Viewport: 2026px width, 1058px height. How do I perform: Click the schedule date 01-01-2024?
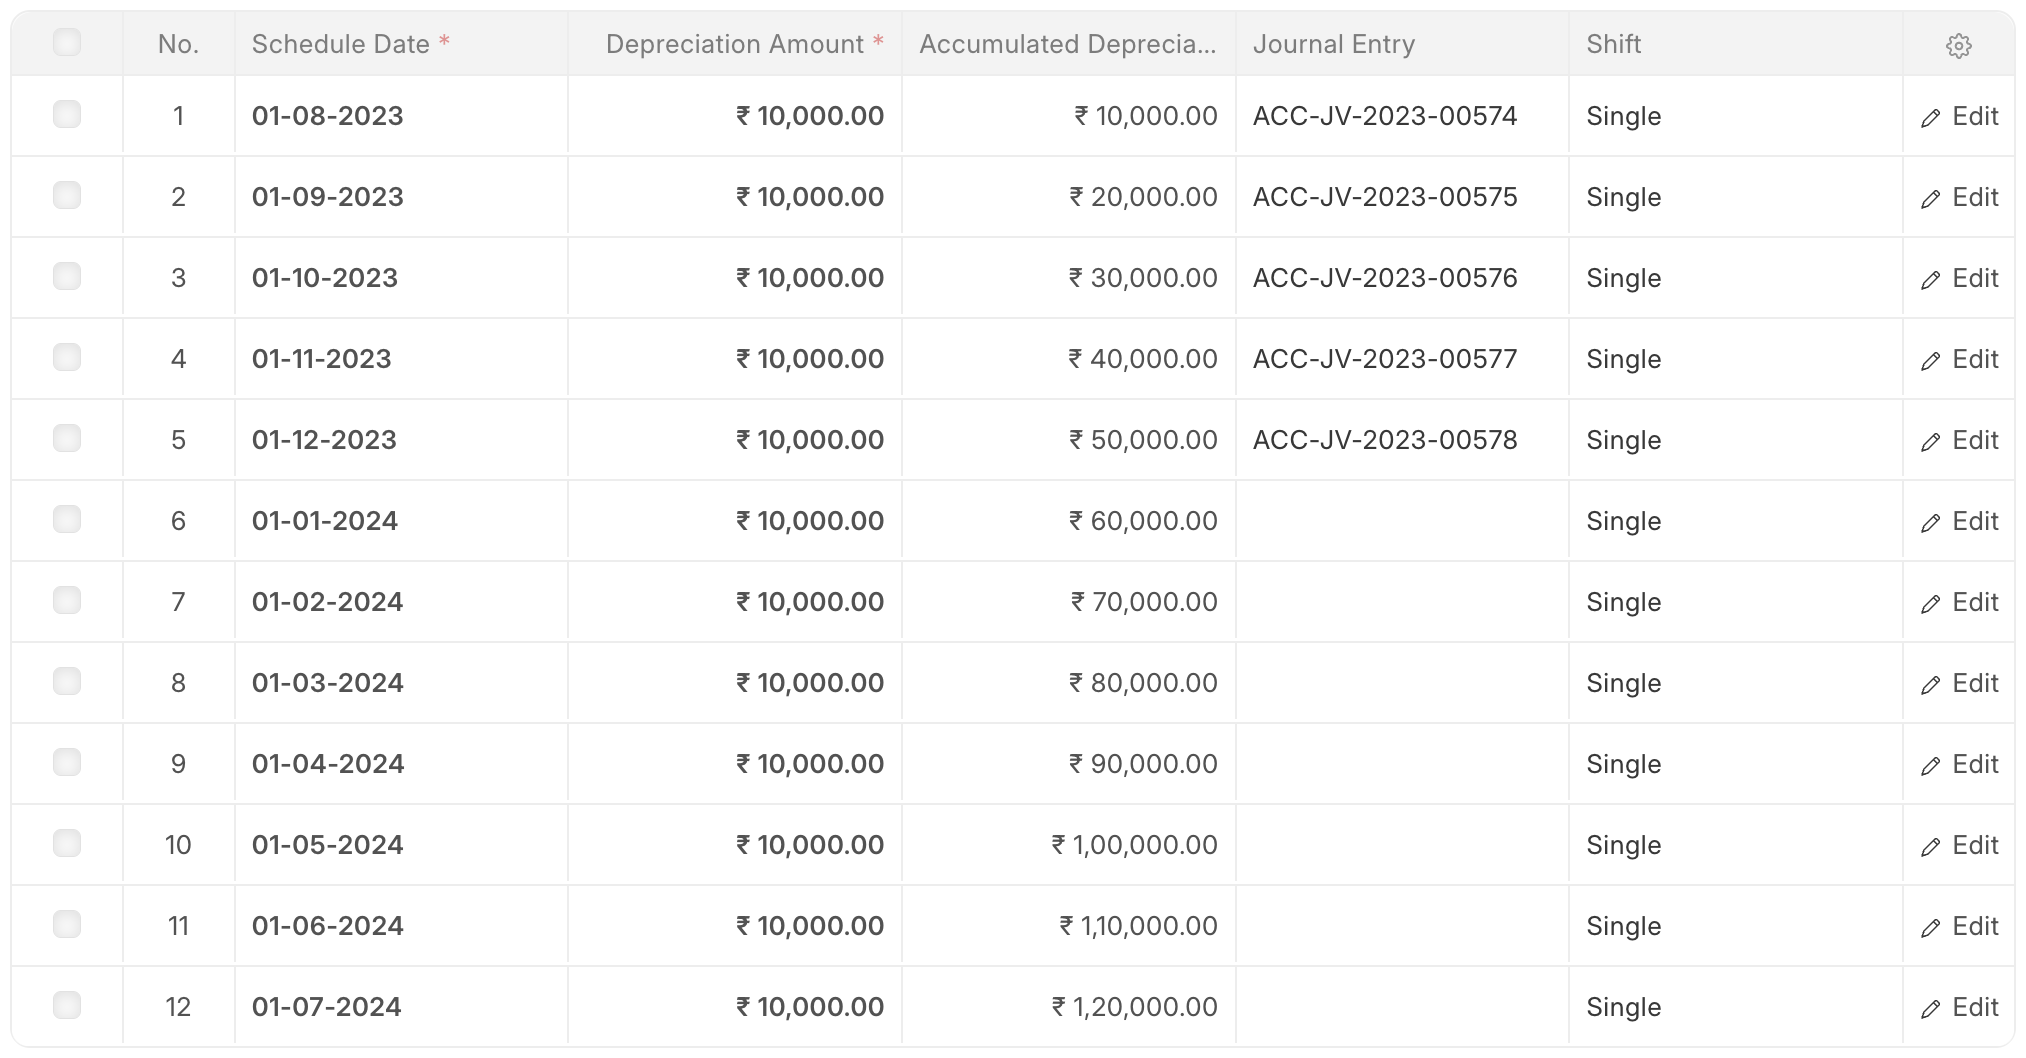pyautogui.click(x=325, y=521)
